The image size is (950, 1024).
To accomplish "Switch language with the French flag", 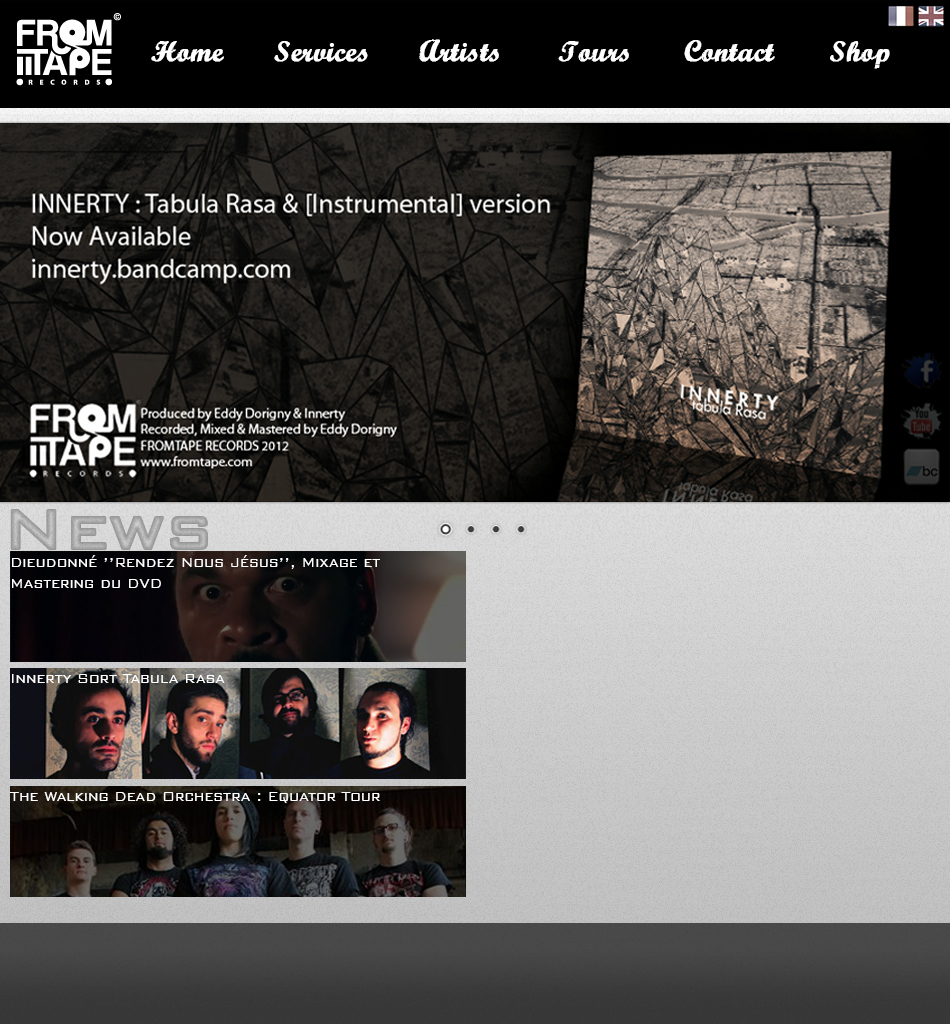I will tap(900, 16).
